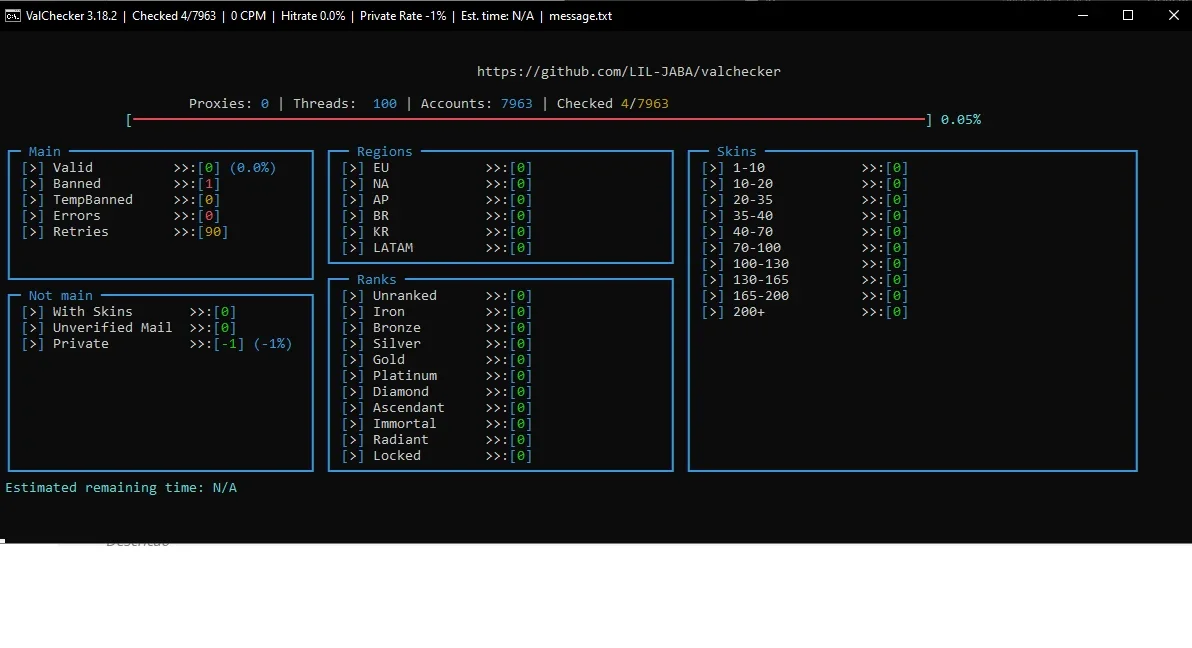The width and height of the screenshot is (1192, 648).
Task: Click the Unverified Mail row
Action: click(128, 328)
